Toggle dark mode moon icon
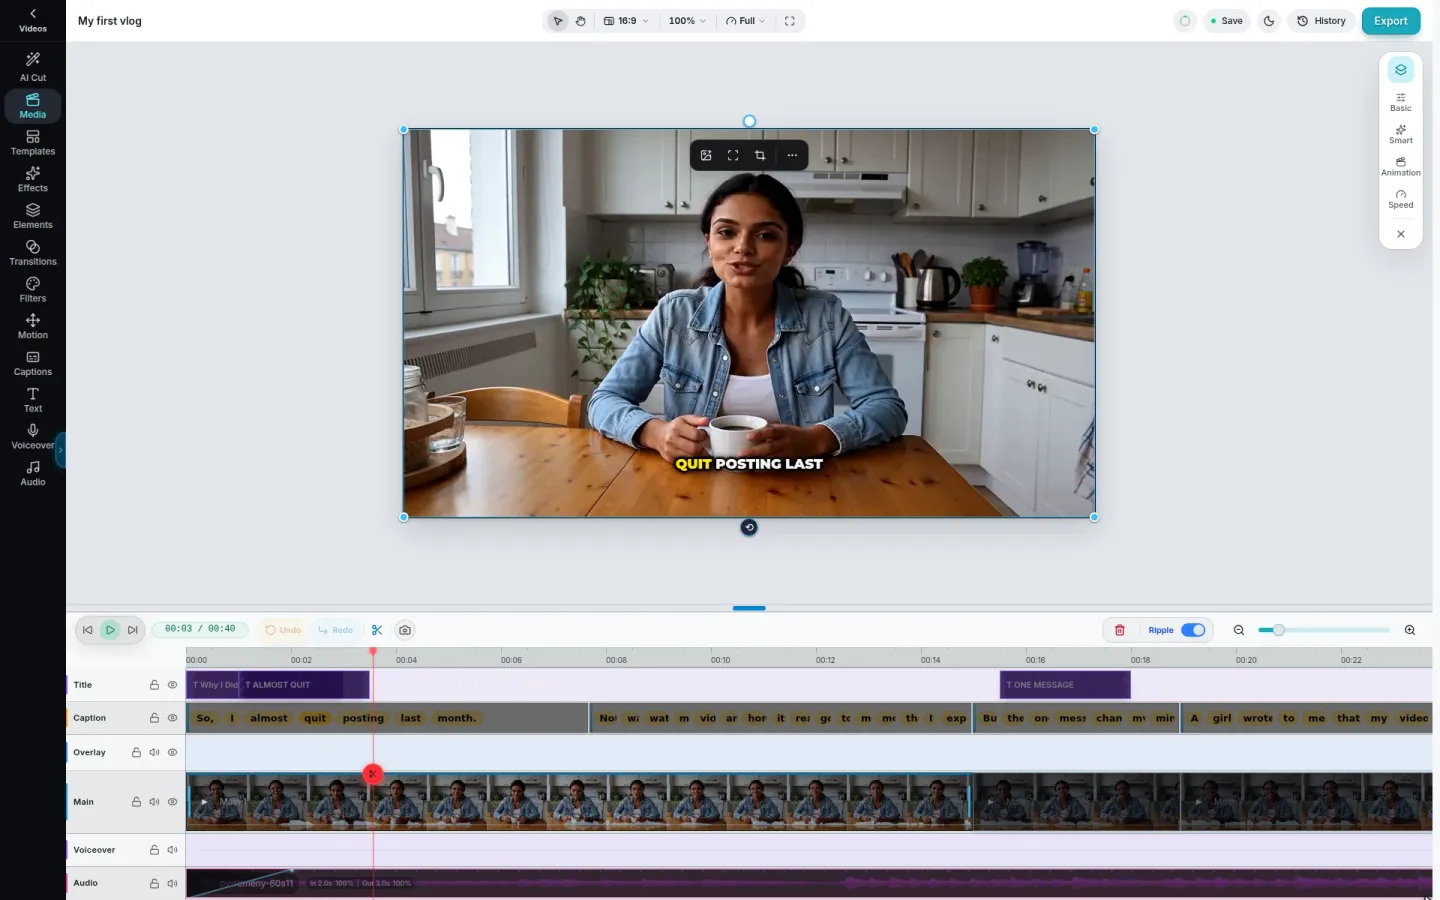The width and height of the screenshot is (1440, 900). [x=1269, y=21]
